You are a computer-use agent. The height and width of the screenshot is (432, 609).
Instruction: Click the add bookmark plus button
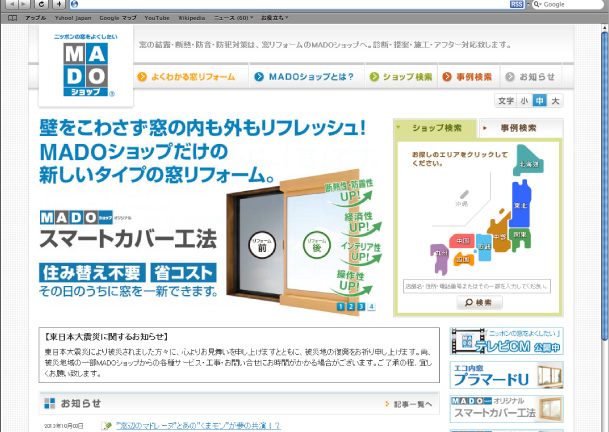59,5
